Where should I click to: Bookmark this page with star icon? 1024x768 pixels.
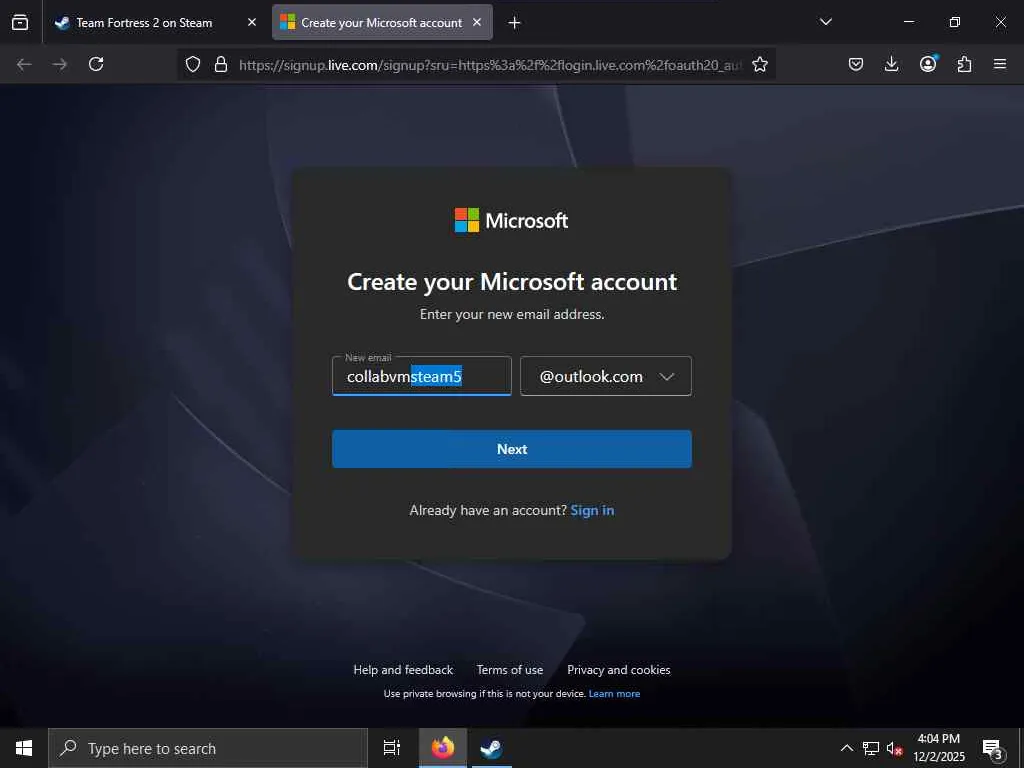click(x=760, y=64)
